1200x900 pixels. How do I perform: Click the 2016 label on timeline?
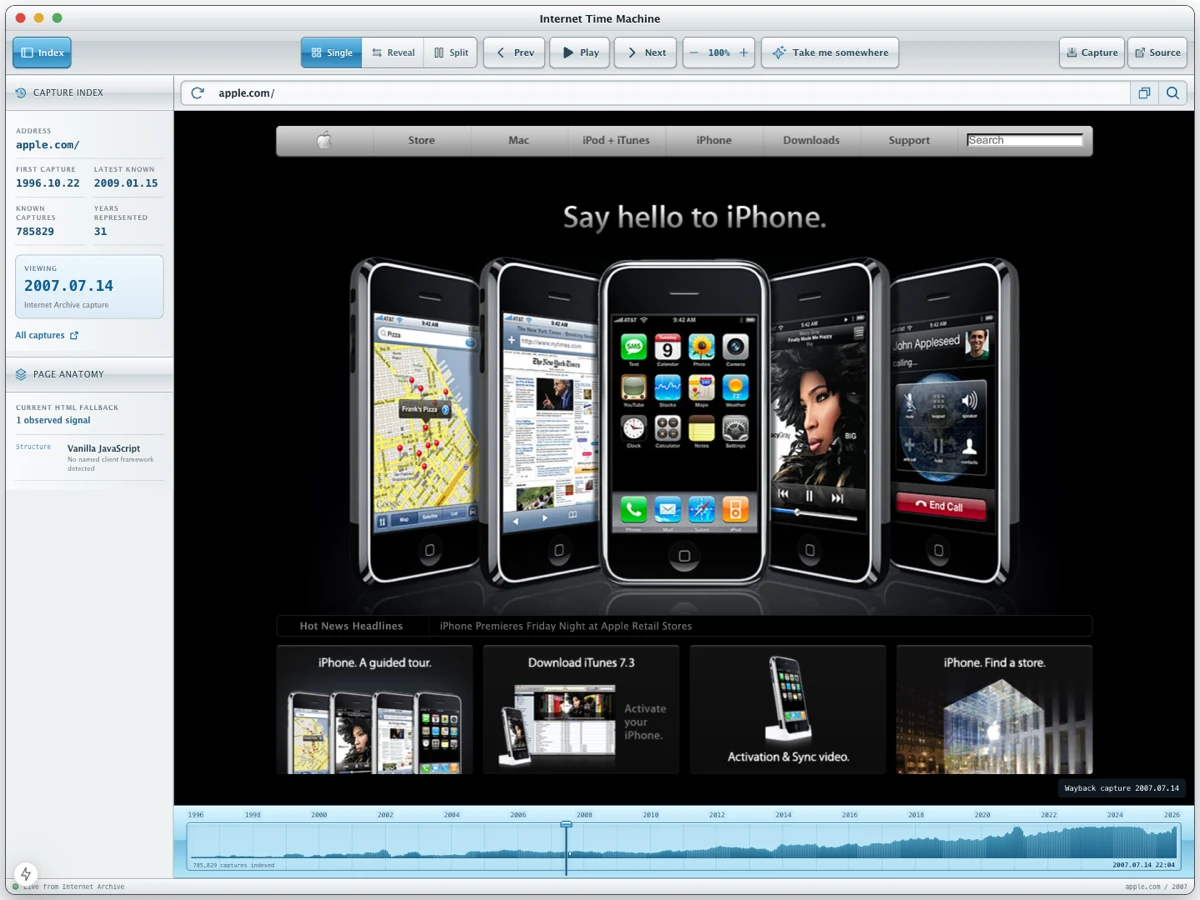click(x=849, y=815)
